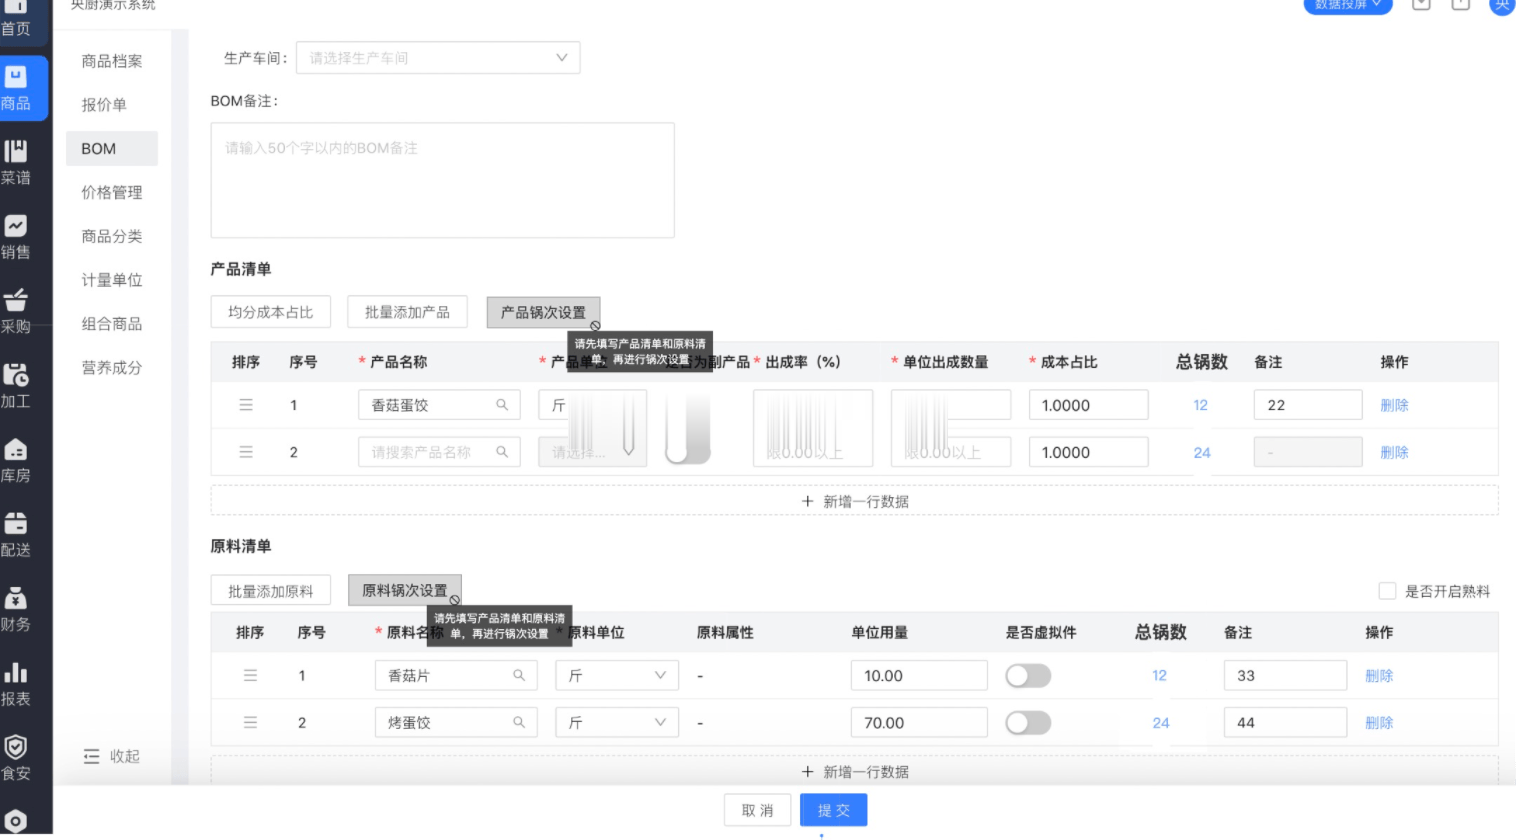
Task: Click the 均分成本占比 button
Action: pos(270,312)
